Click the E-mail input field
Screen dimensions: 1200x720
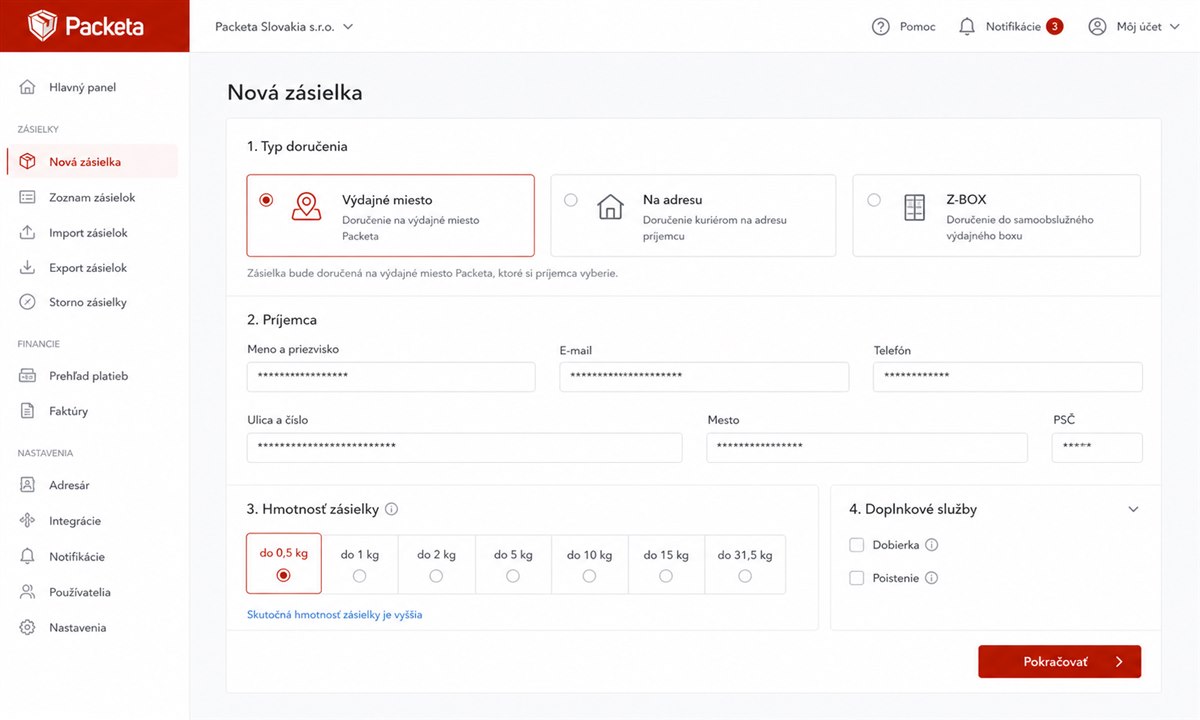[704, 377]
